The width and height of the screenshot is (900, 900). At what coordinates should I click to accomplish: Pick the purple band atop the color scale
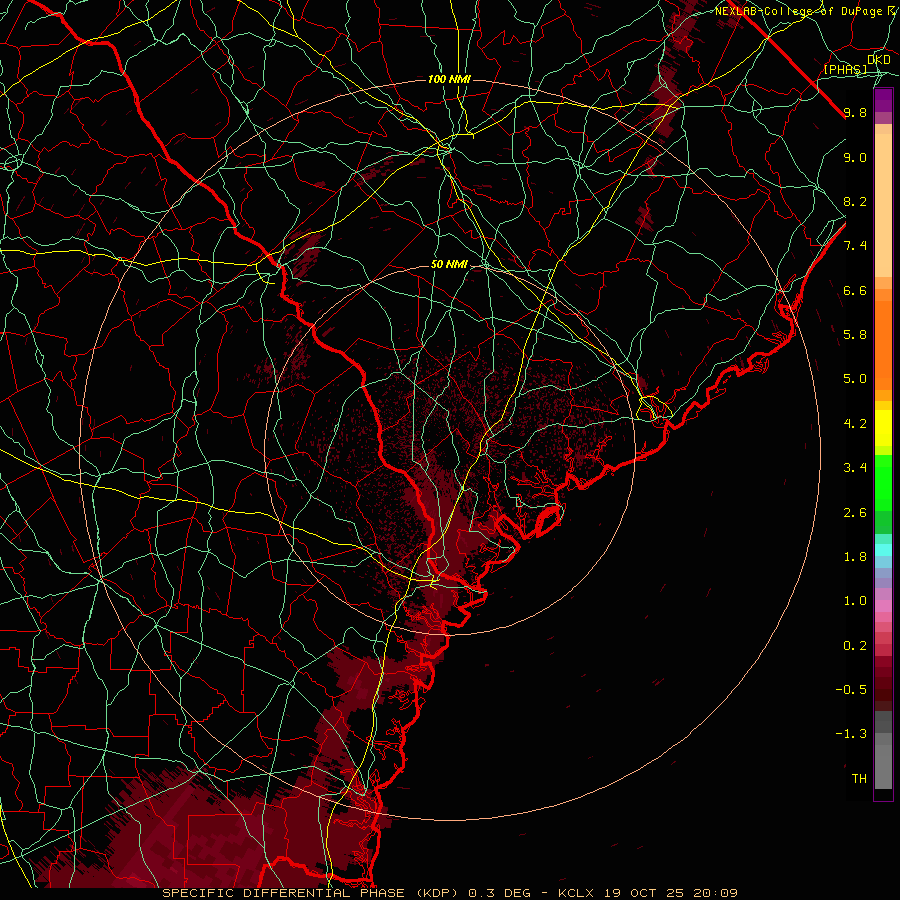[x=883, y=101]
